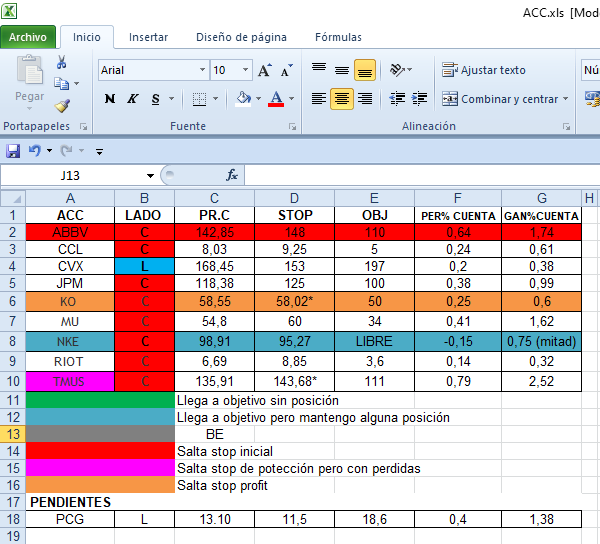Viewport: 600px width, 544px height.
Task: Click the Cut scissors icon
Action: [61, 62]
